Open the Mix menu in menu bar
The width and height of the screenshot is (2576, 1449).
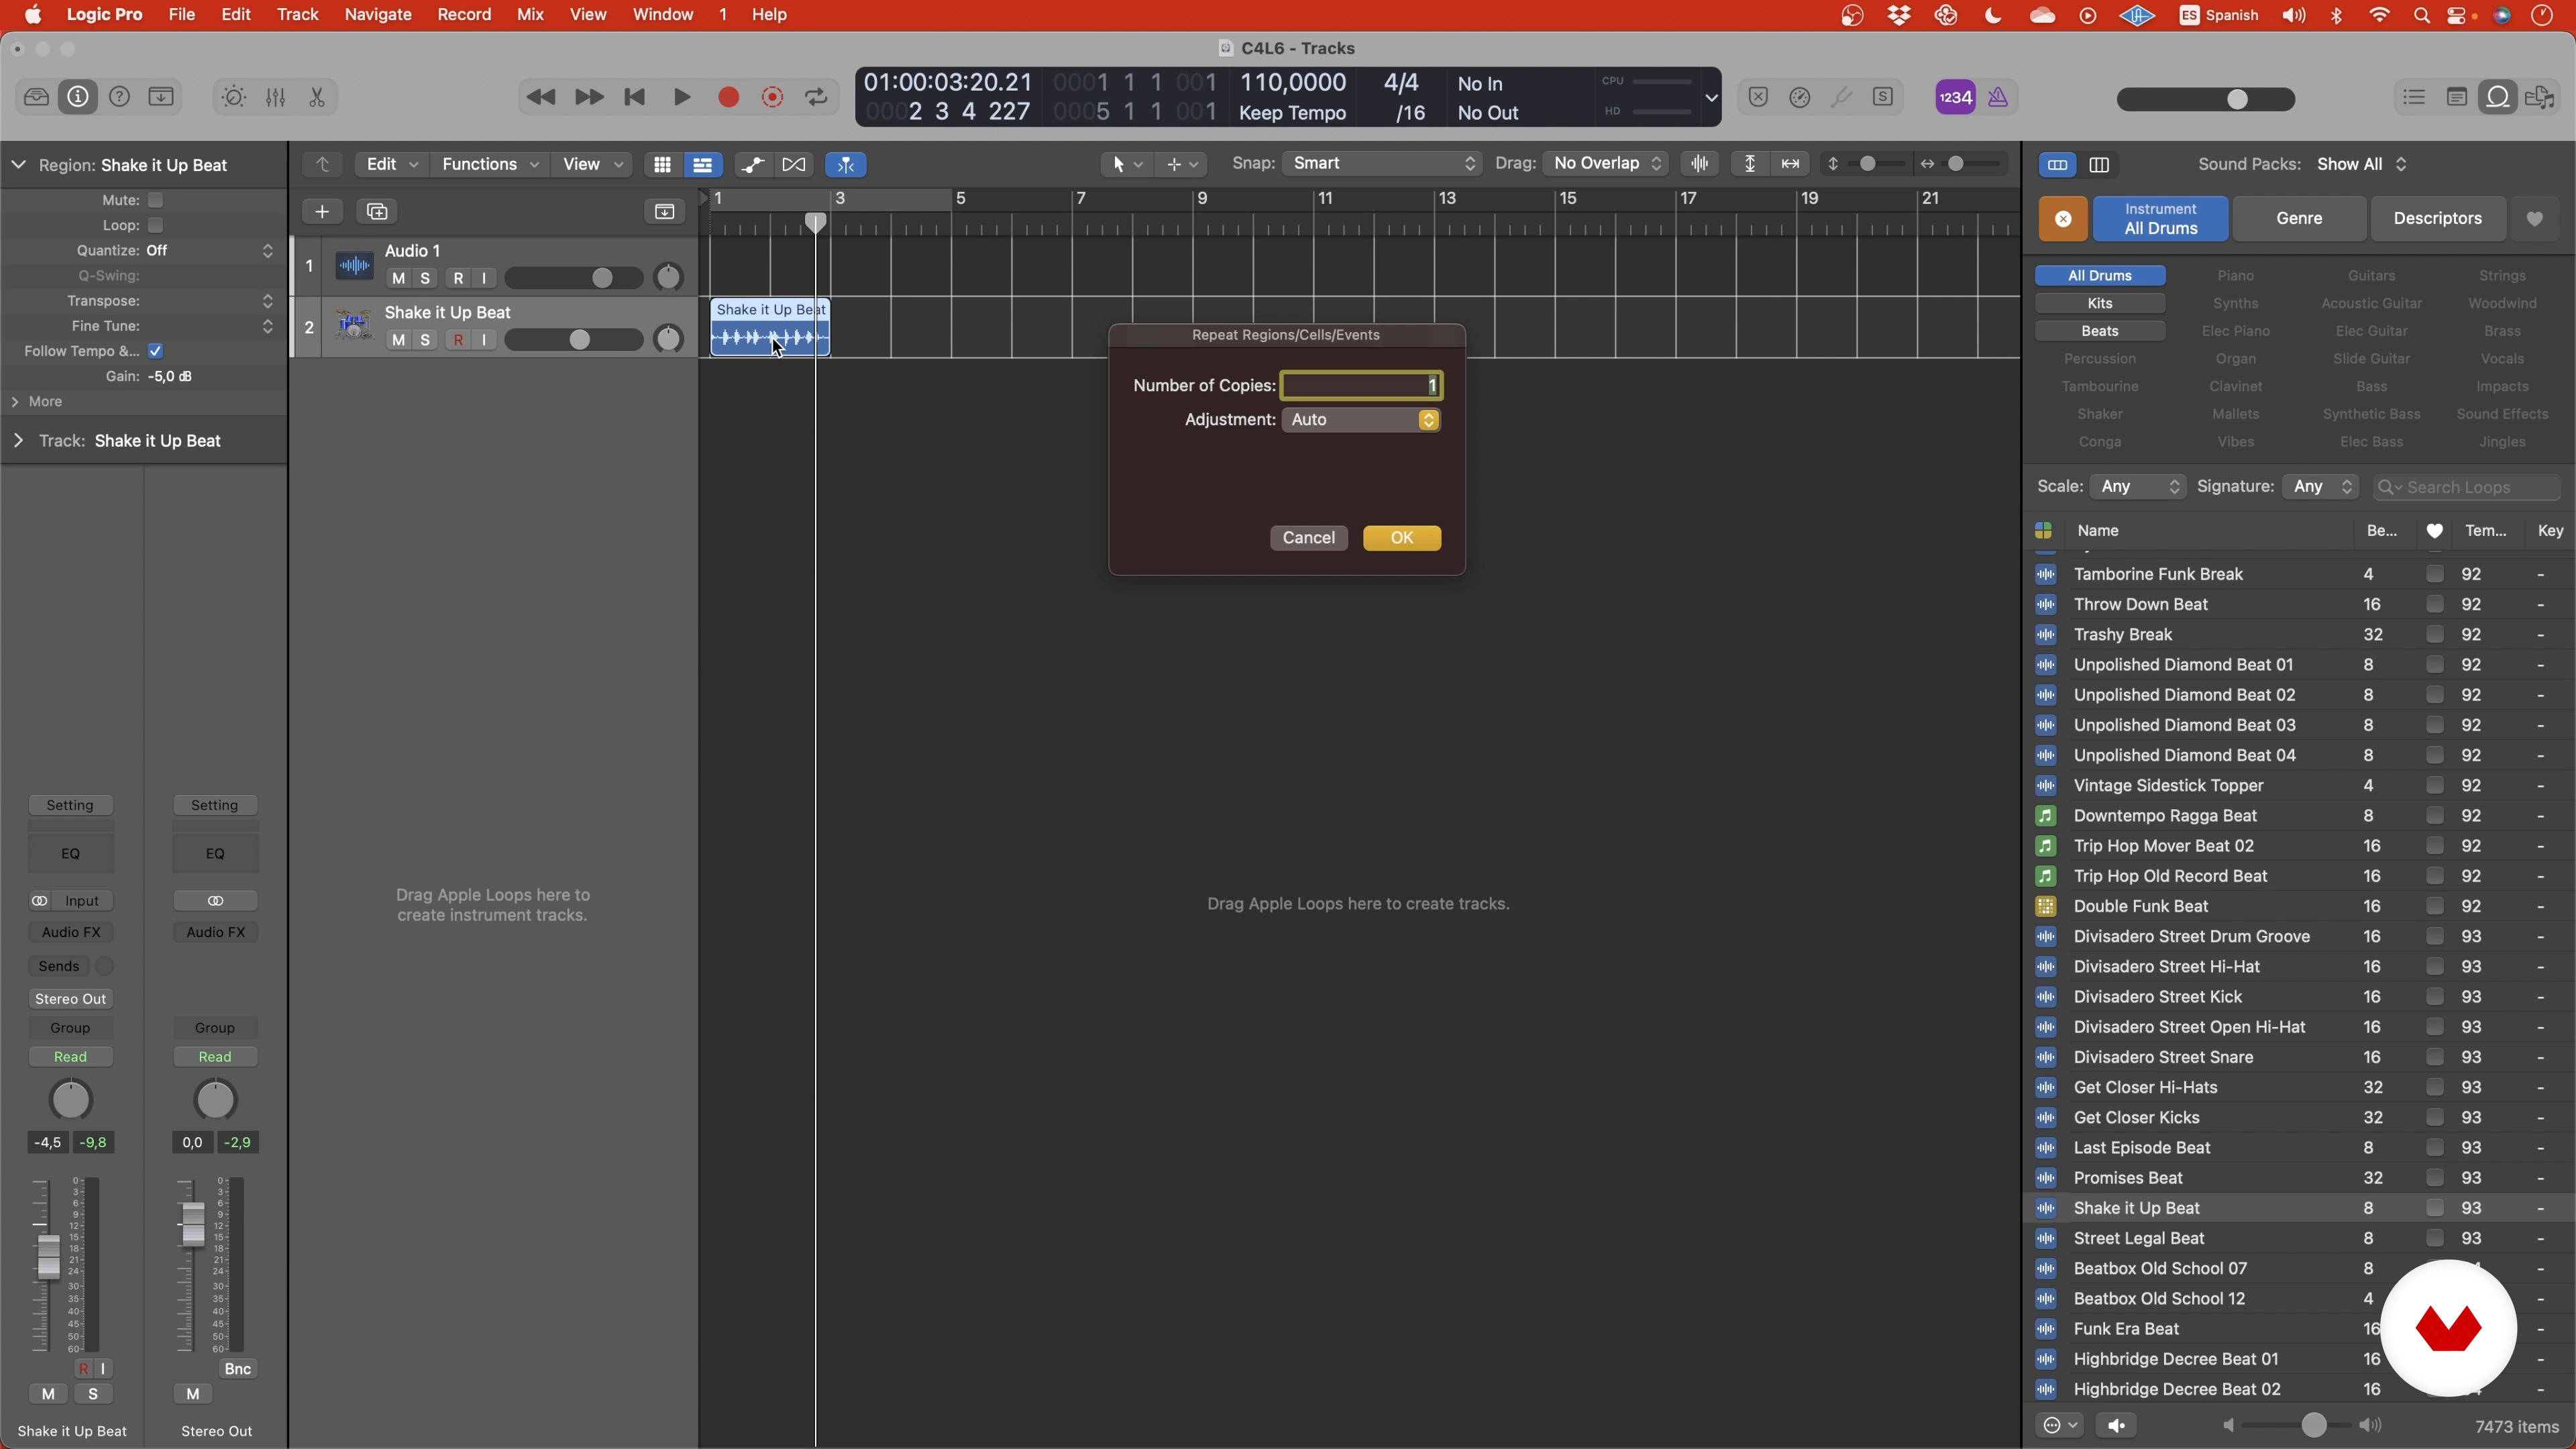[530, 15]
